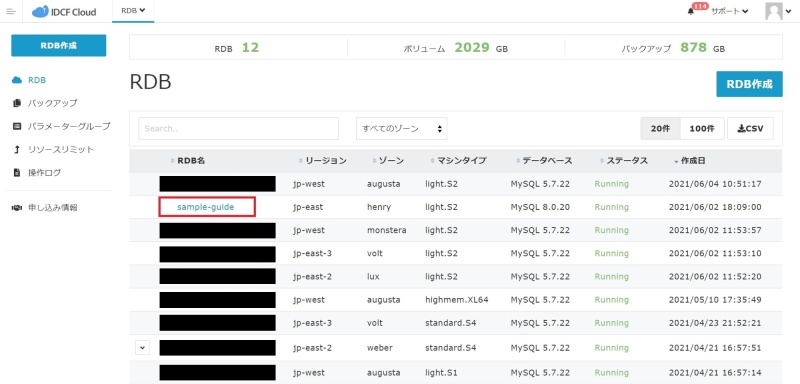This screenshot has height=384, width=800.
Task: Download the list as CSV
Action: (x=751, y=129)
